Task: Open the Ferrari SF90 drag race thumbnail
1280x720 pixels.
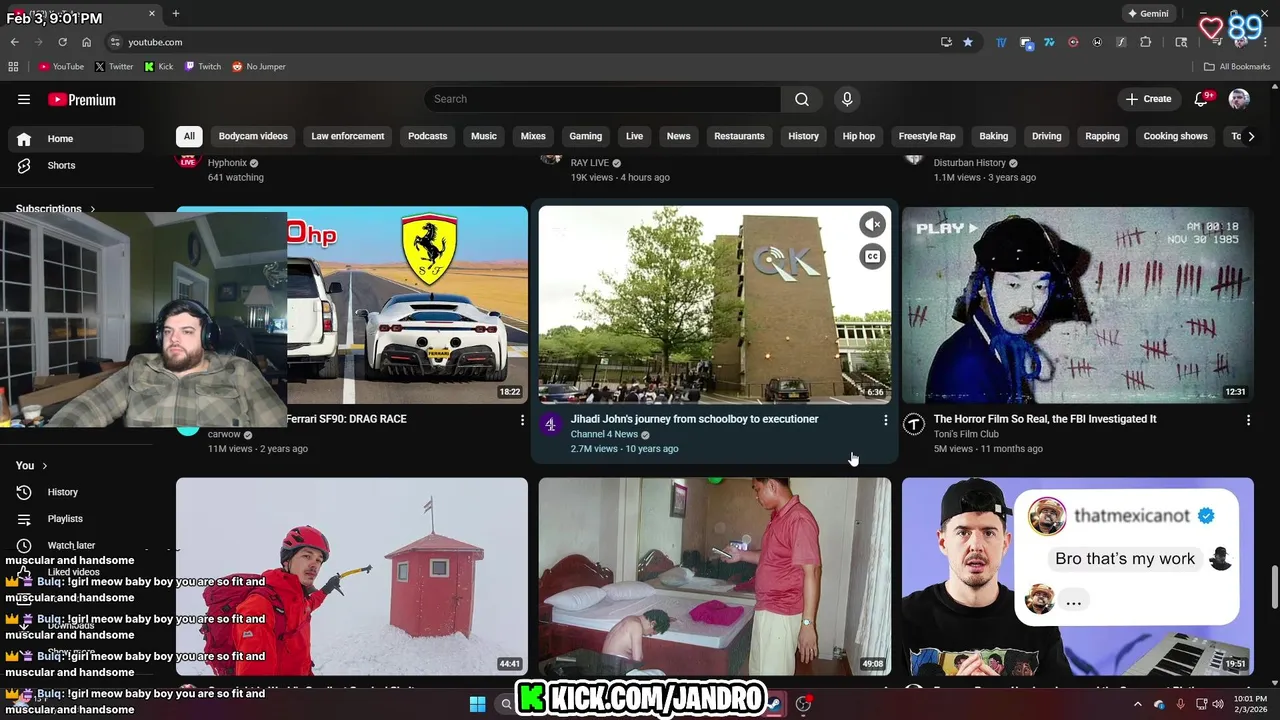Action: [x=408, y=304]
